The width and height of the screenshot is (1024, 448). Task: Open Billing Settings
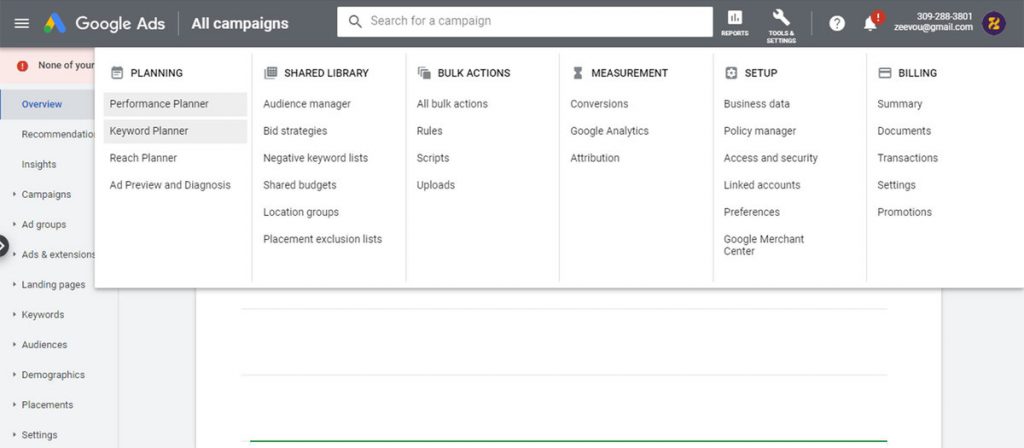click(x=896, y=185)
